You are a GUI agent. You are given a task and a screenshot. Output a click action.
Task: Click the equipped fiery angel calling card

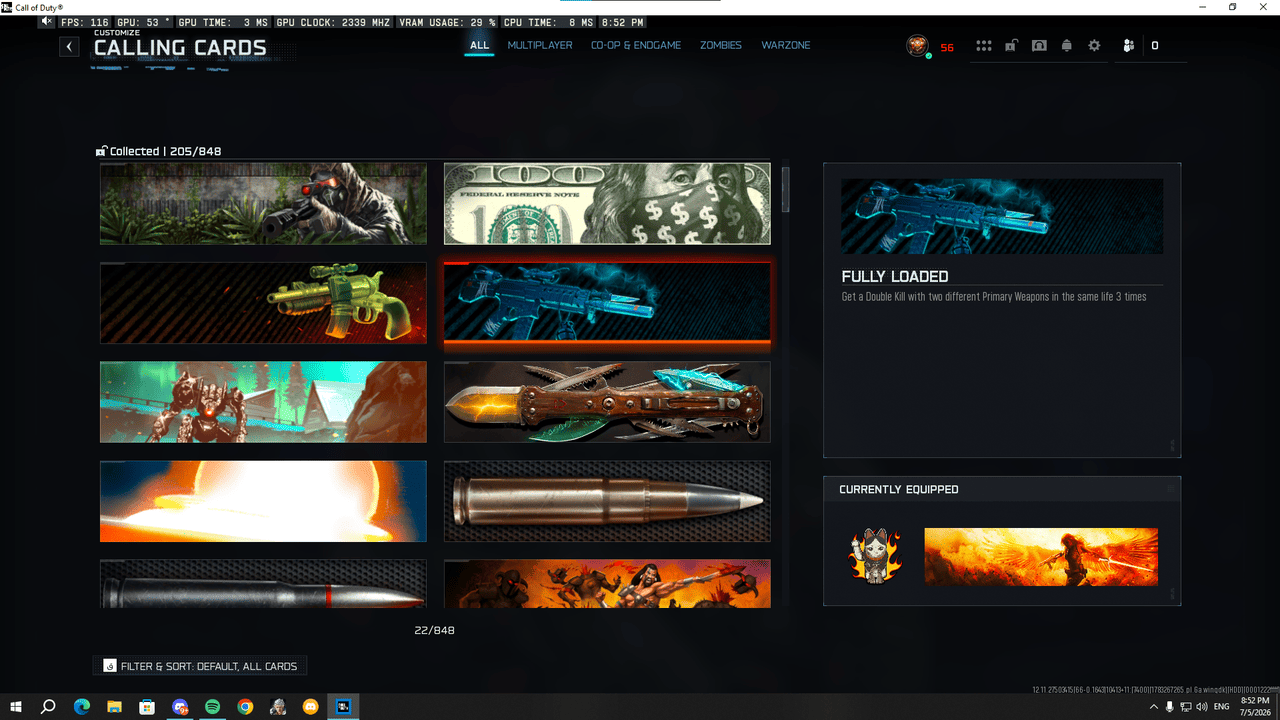pyautogui.click(x=1041, y=557)
